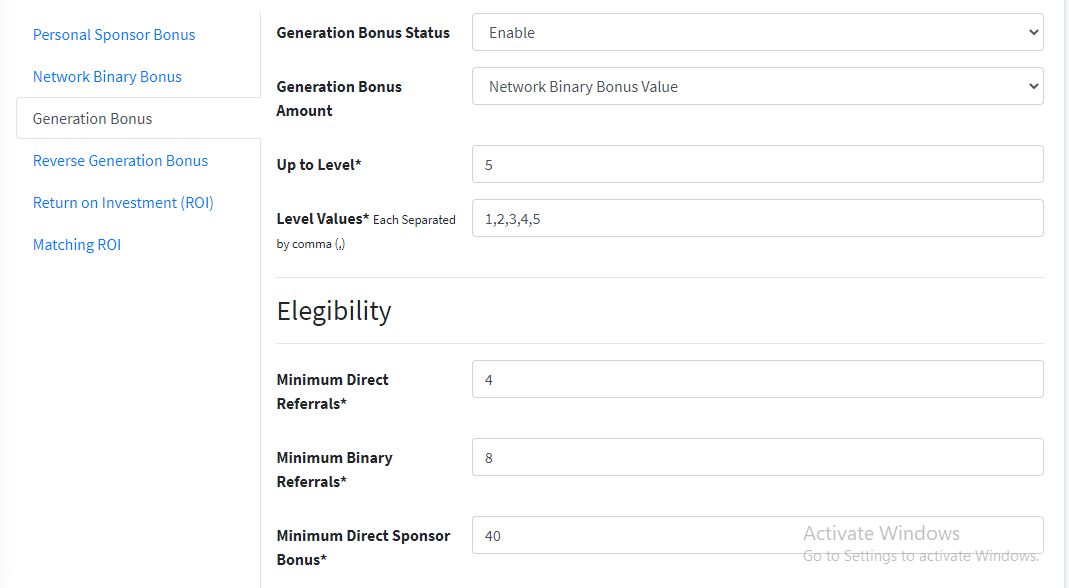Click the 'Generation Bonus Status' label text
Screen dimensions: 1069x588
(363, 33)
